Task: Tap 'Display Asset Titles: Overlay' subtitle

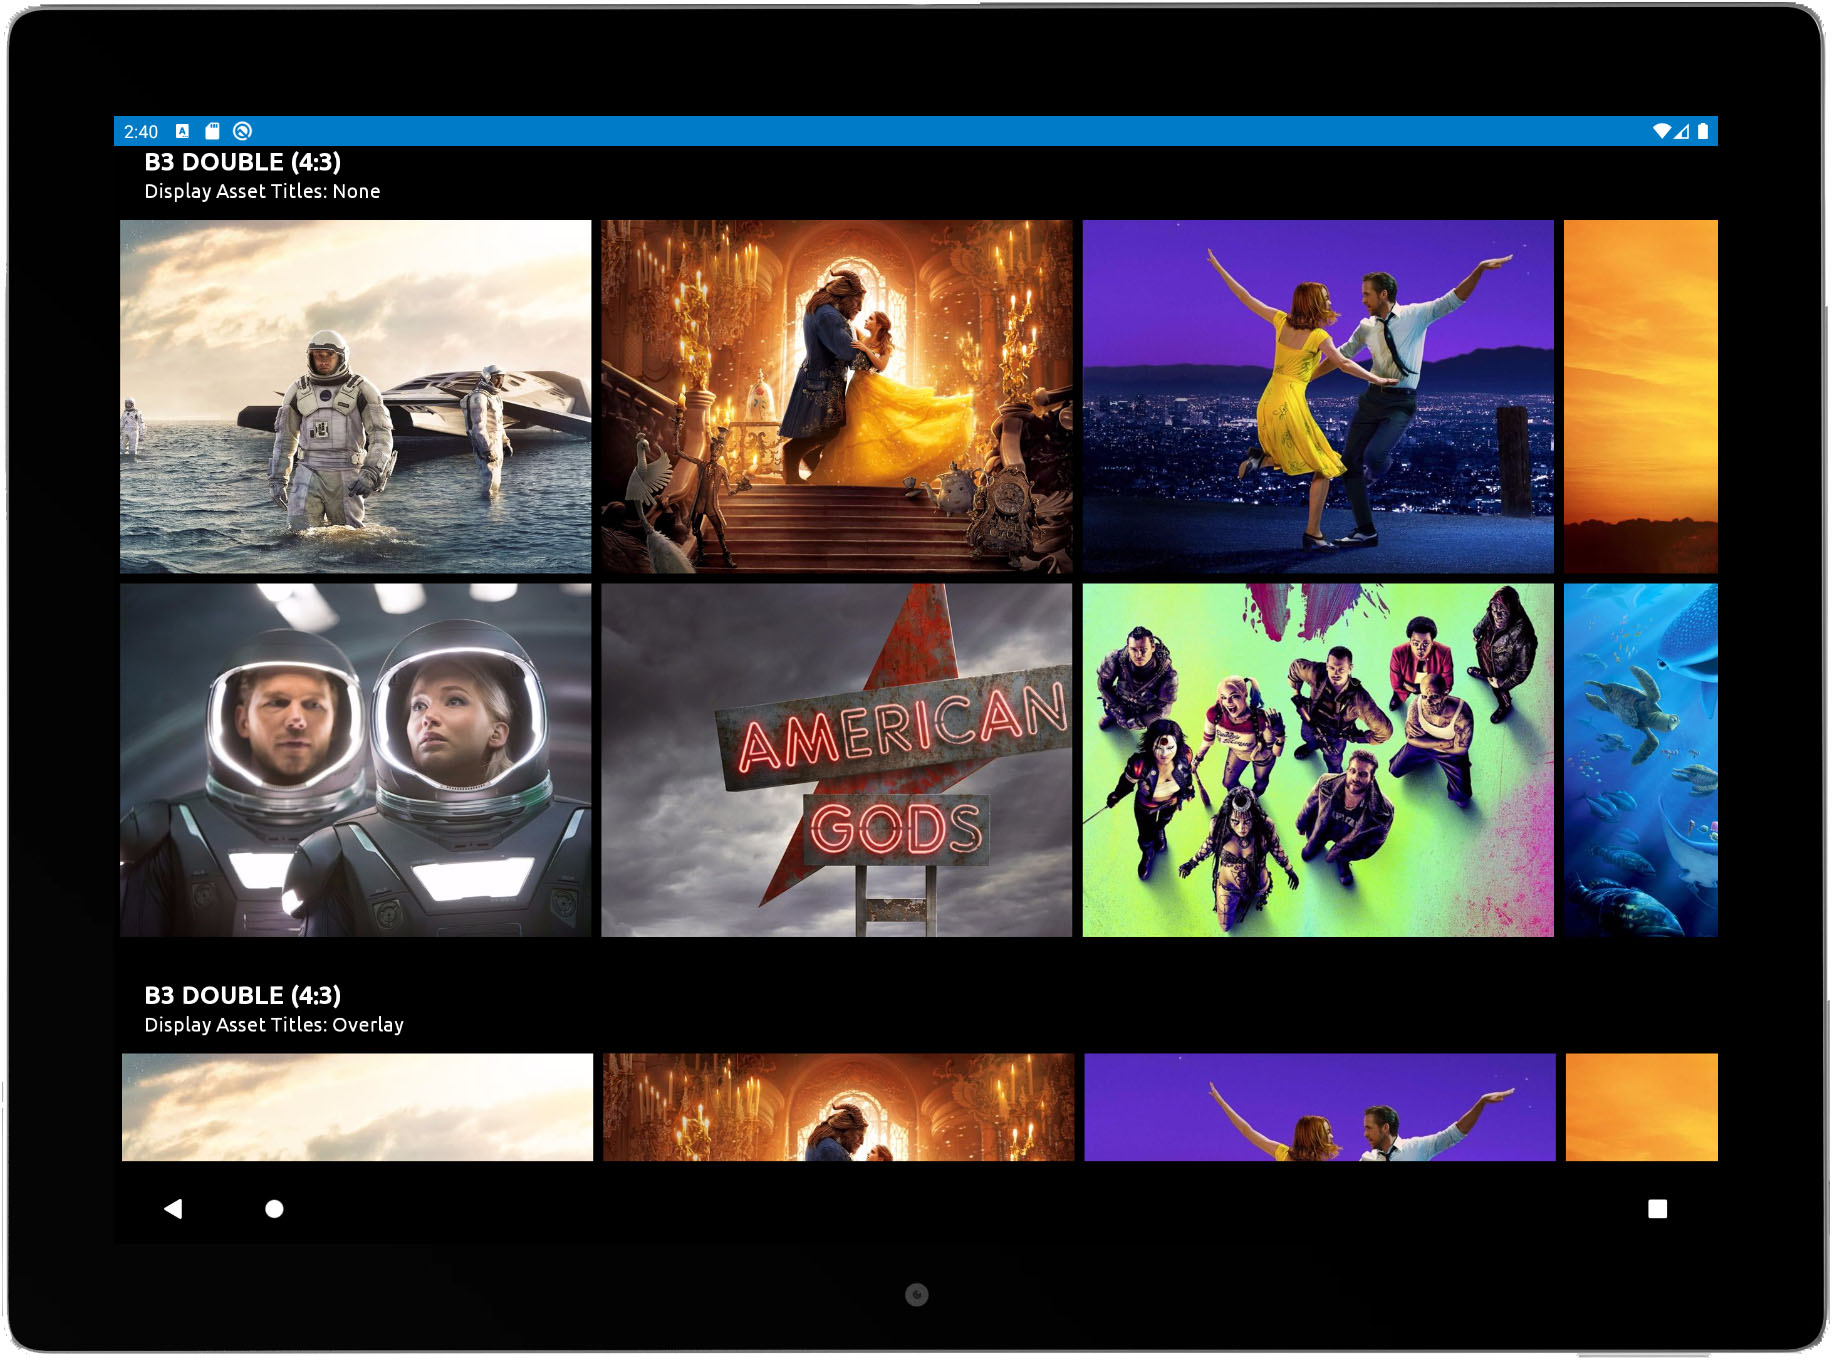Action: coord(274,1025)
